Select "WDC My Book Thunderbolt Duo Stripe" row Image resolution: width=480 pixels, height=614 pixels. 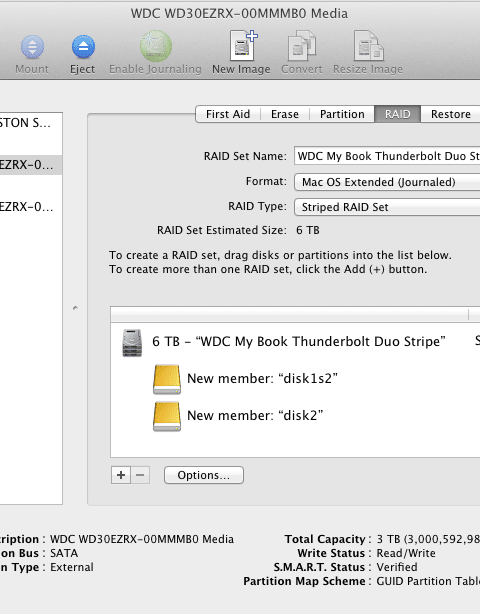tap(296, 341)
